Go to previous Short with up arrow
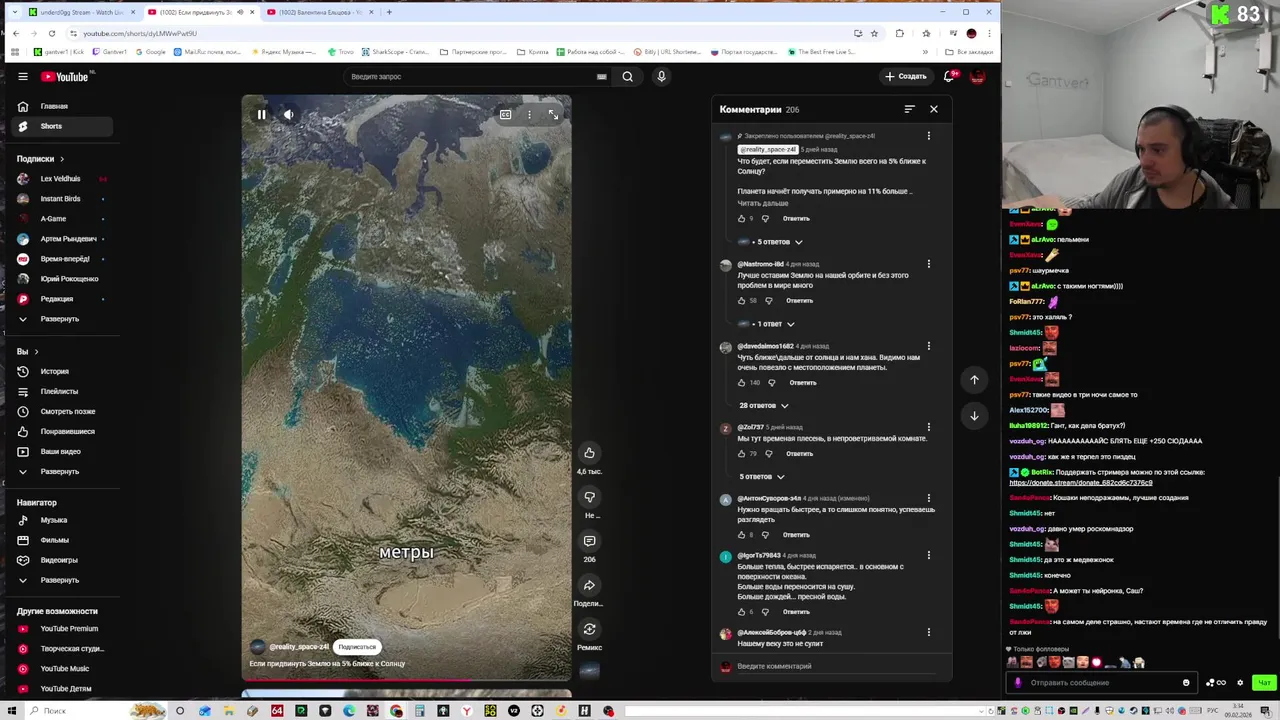The image size is (1280, 720). tap(974, 380)
